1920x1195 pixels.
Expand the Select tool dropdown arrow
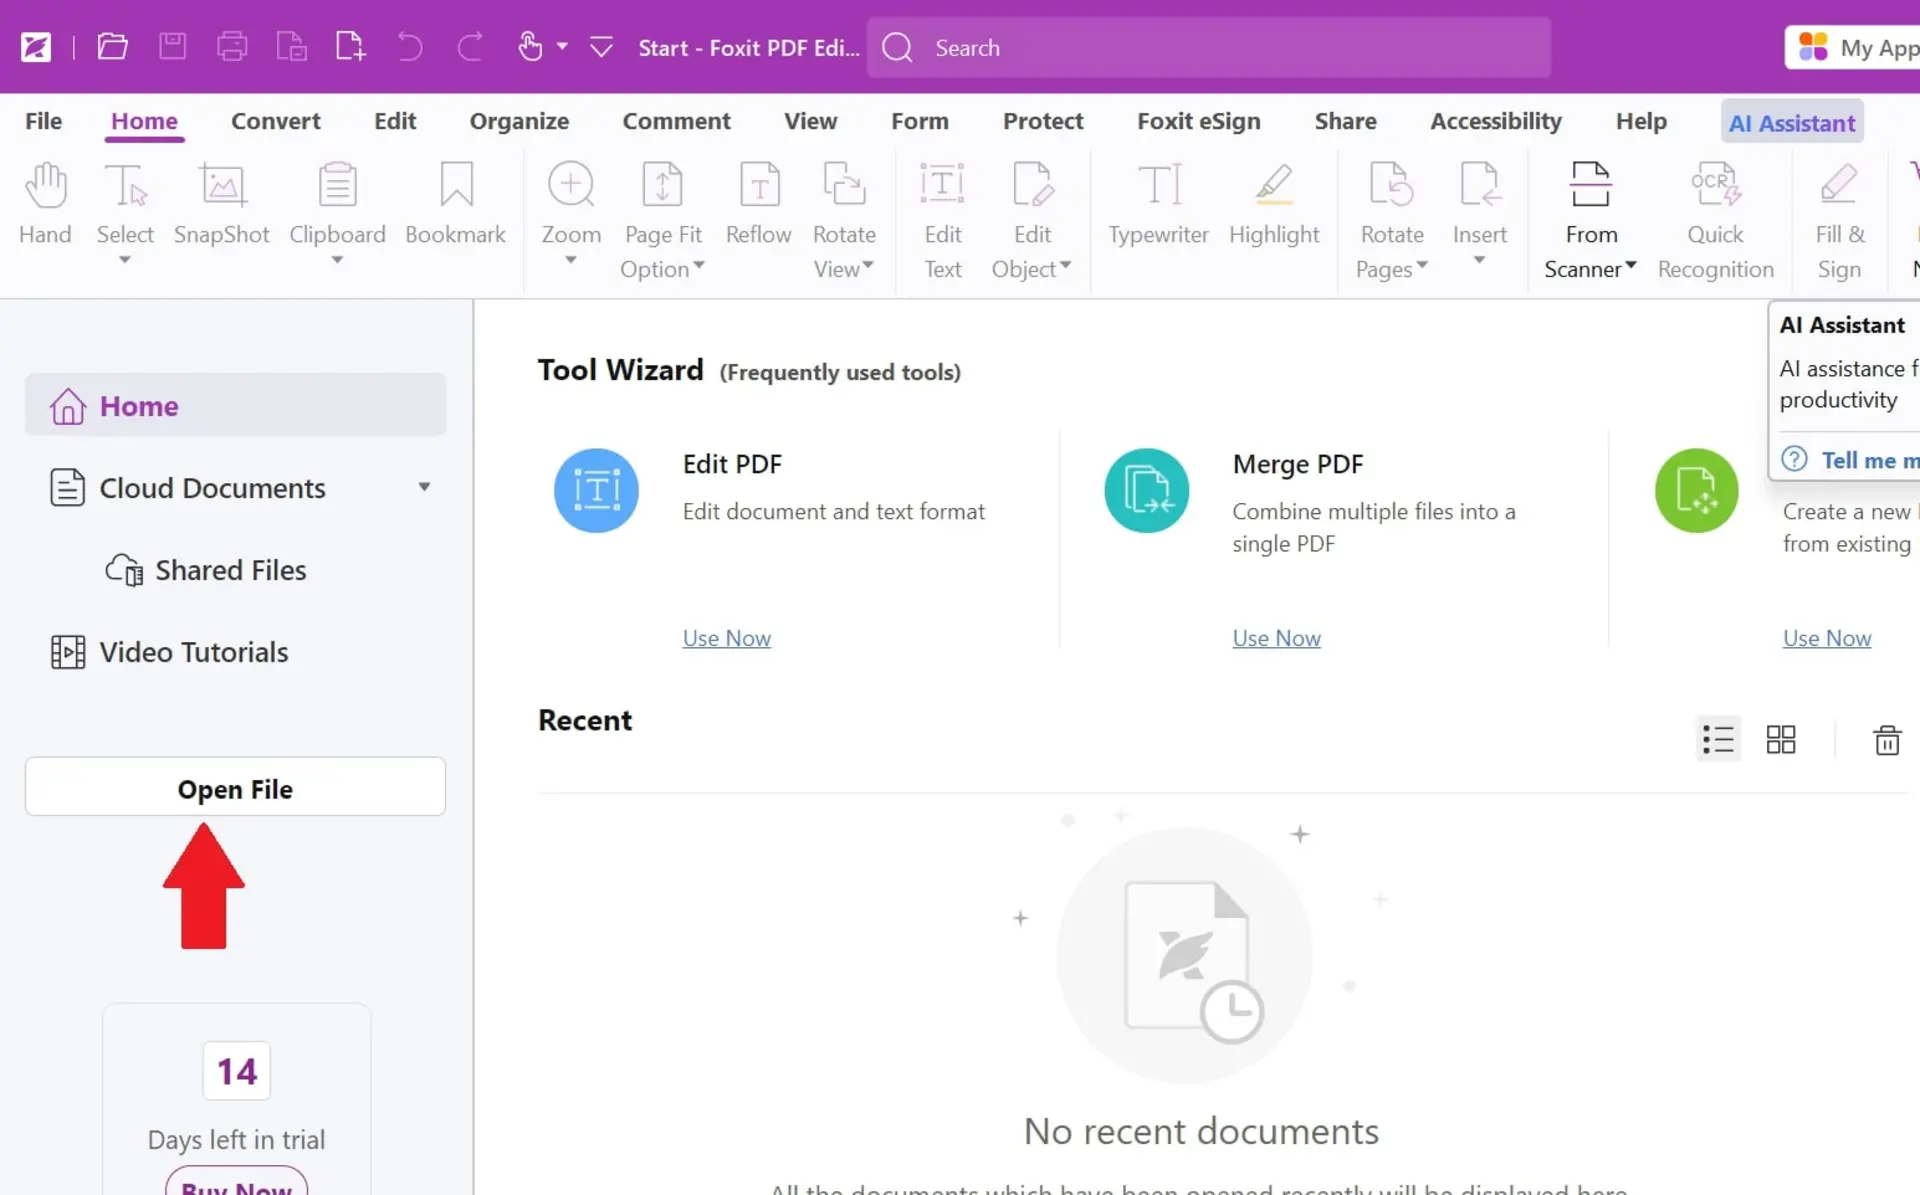point(125,260)
